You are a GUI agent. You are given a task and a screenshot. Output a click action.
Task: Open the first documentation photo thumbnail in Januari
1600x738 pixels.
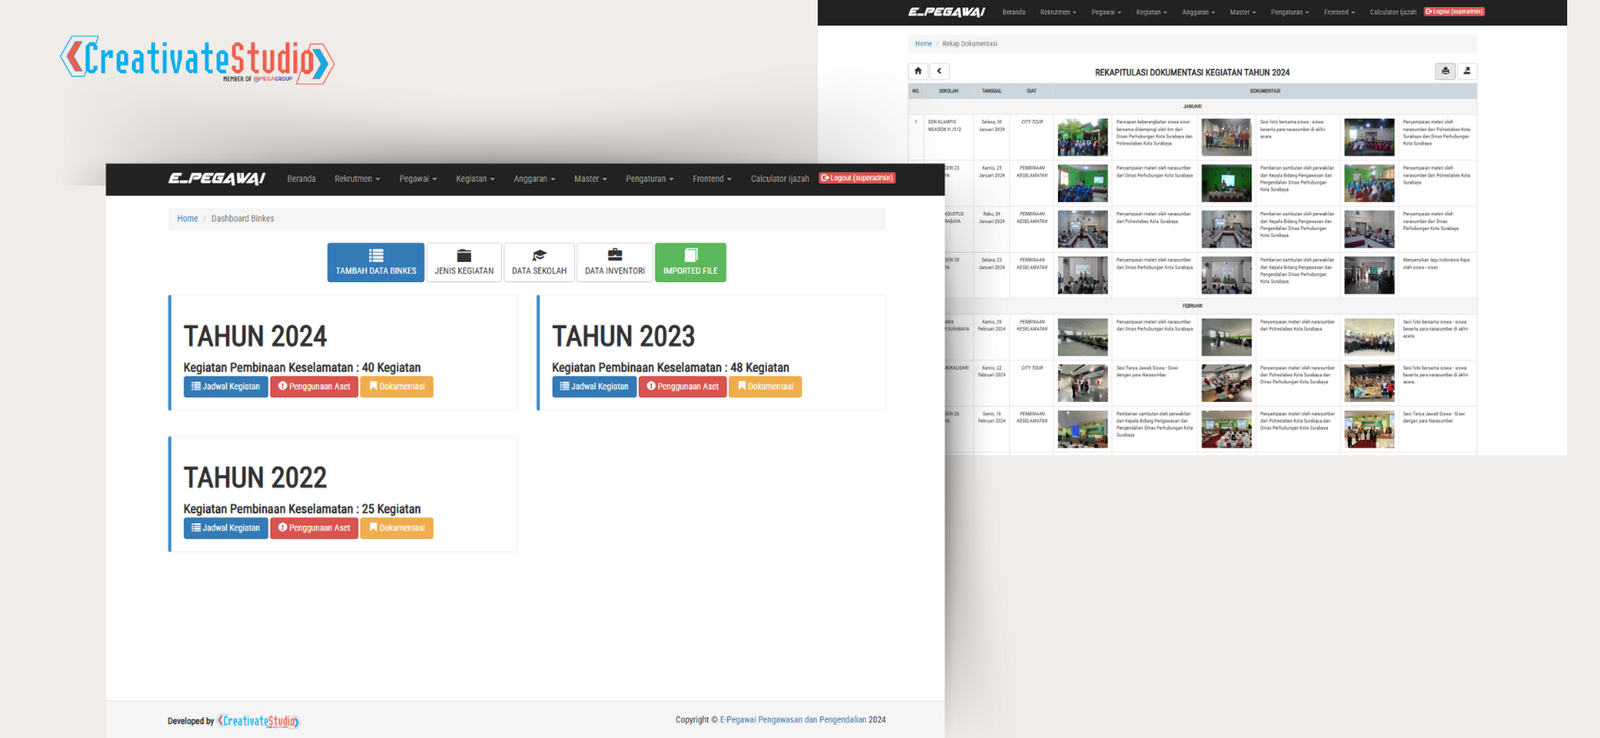coord(1082,137)
